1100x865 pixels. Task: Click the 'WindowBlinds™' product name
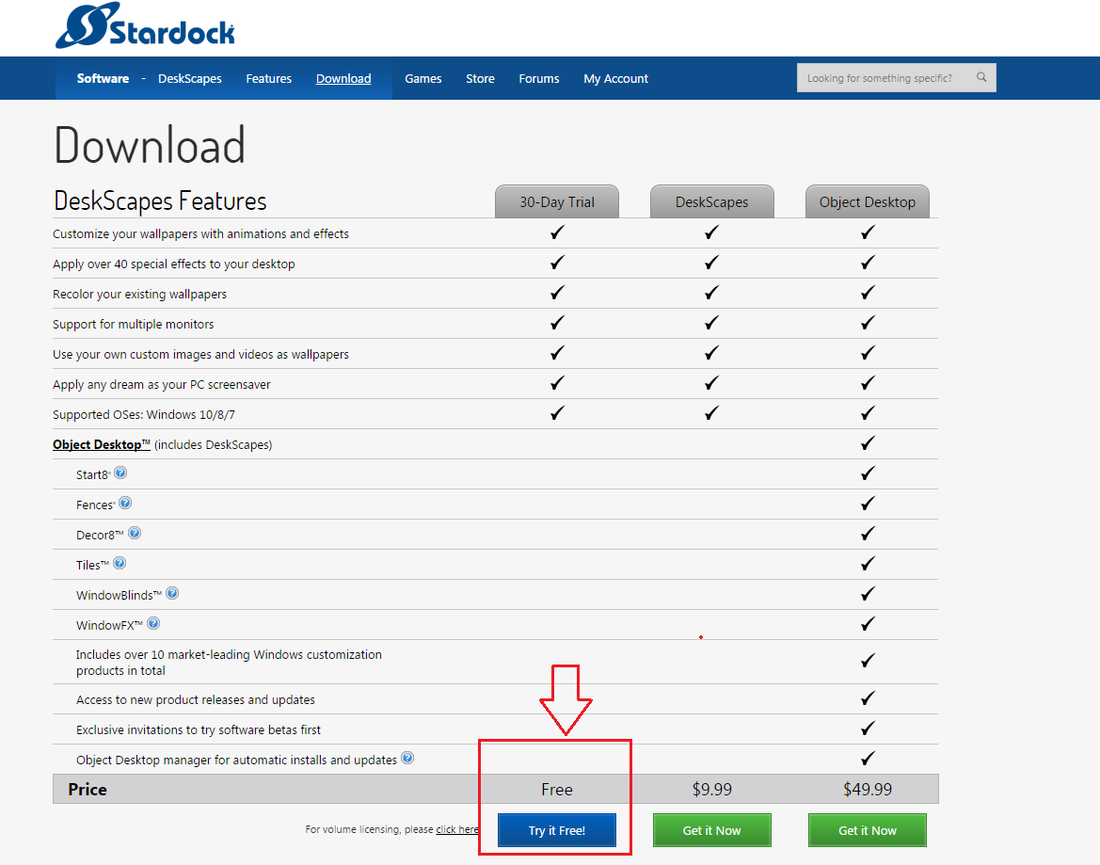point(119,595)
